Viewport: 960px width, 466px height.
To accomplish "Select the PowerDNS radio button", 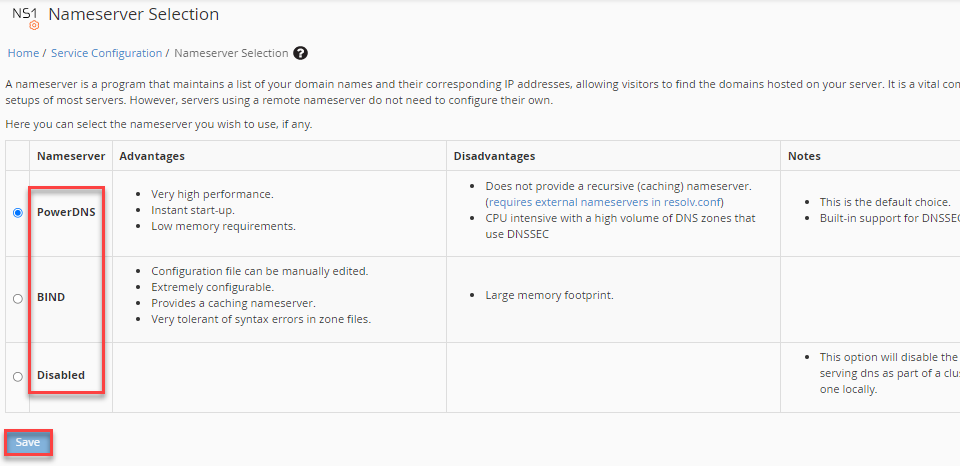I will click(x=18, y=213).
